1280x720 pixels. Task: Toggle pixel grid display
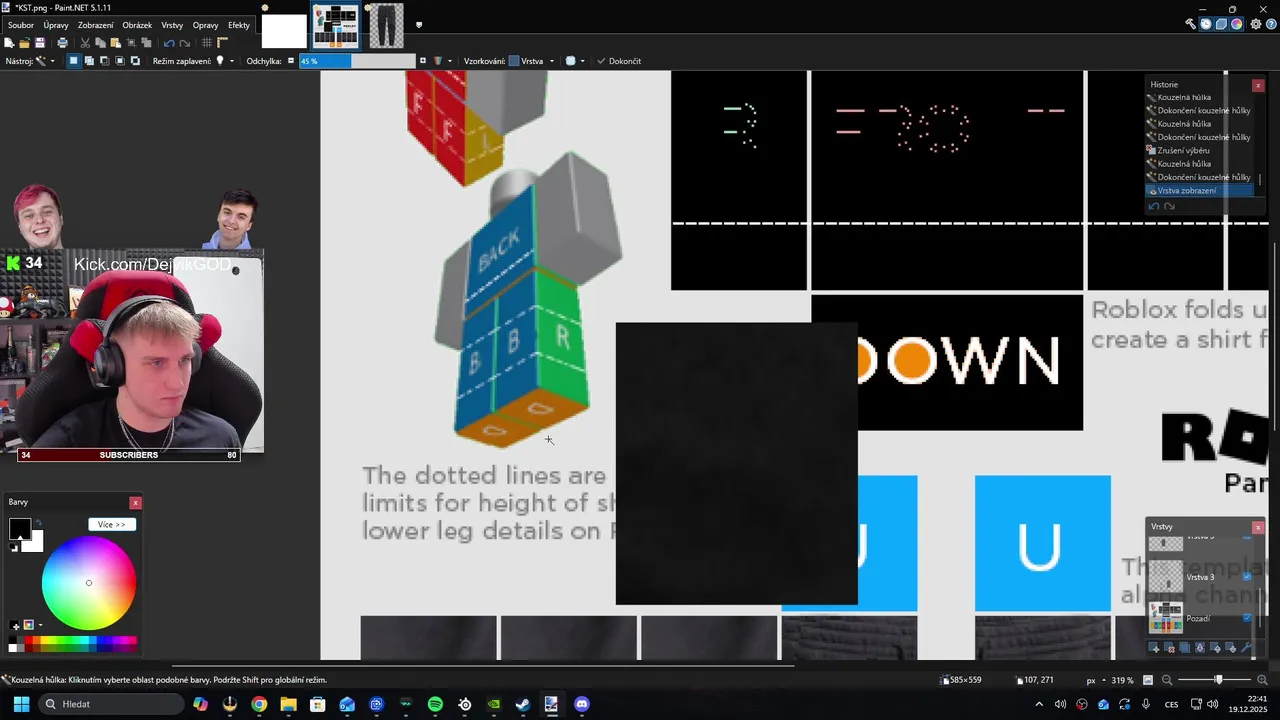tap(207, 43)
